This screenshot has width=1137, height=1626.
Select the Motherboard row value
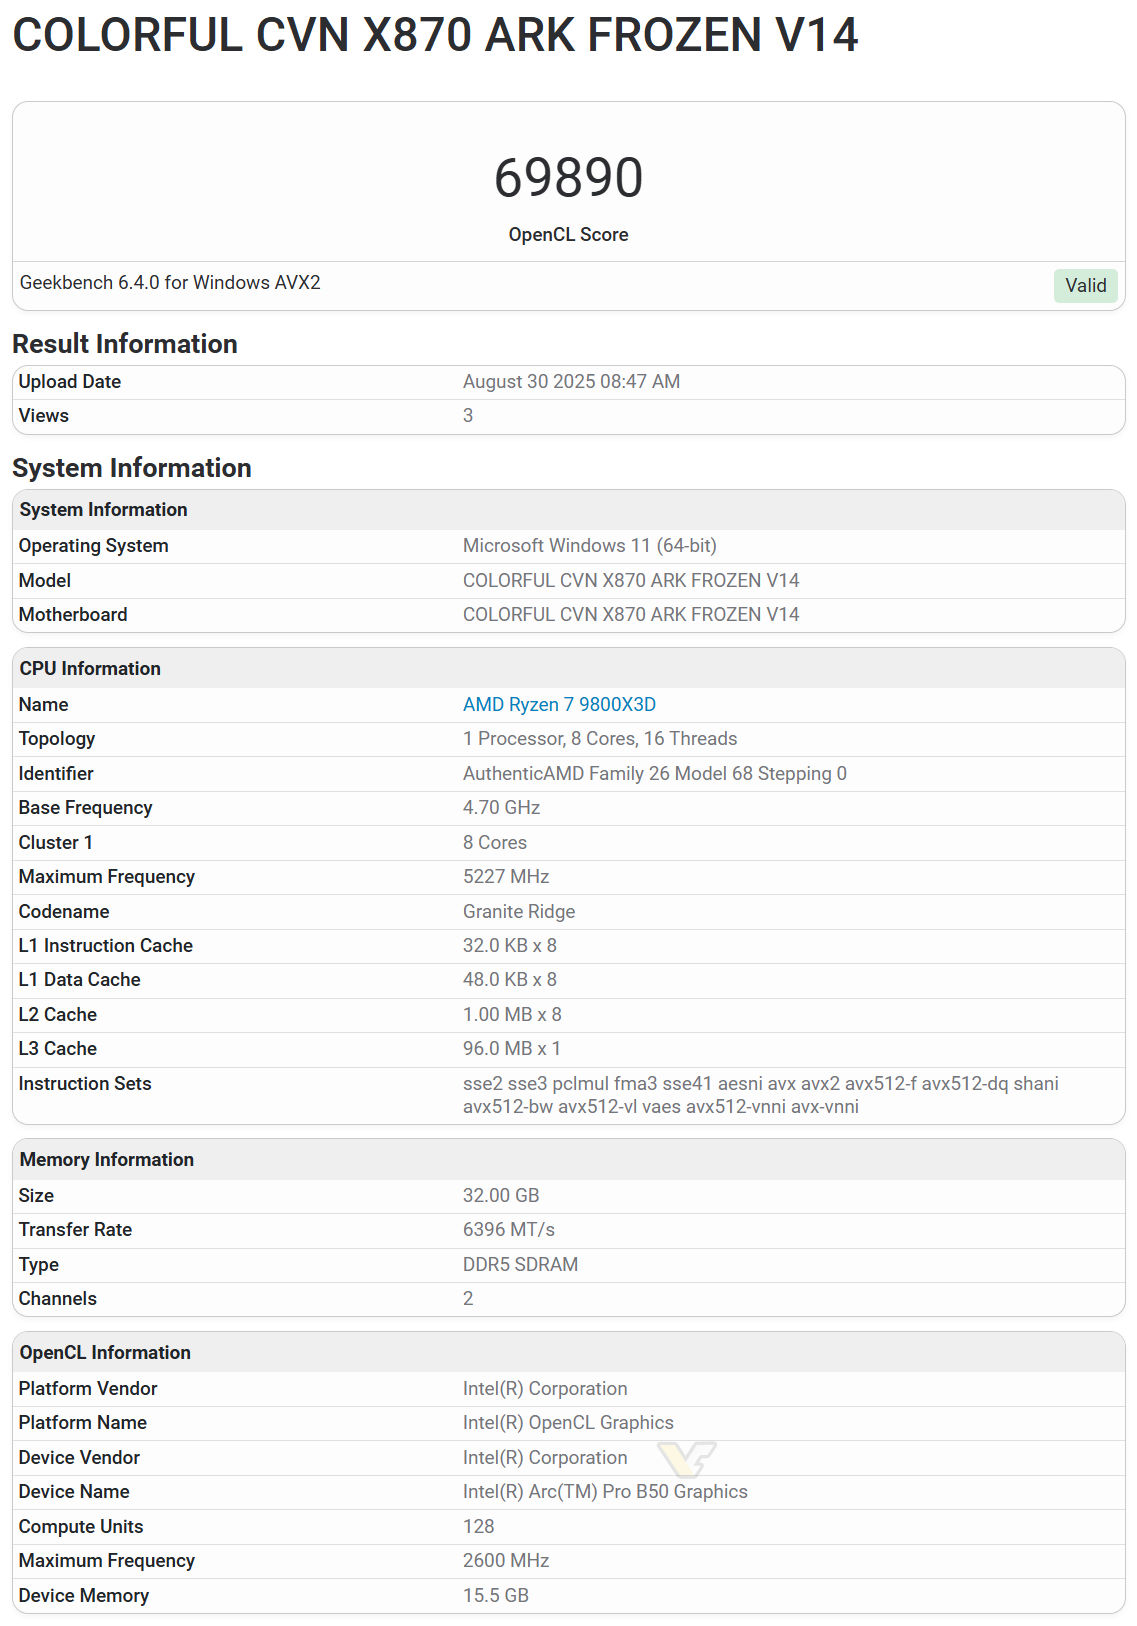(631, 615)
